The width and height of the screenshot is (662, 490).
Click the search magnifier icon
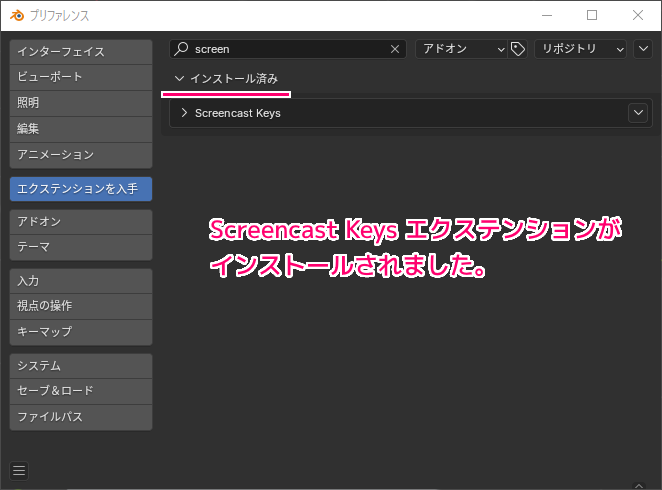pyautogui.click(x=182, y=49)
